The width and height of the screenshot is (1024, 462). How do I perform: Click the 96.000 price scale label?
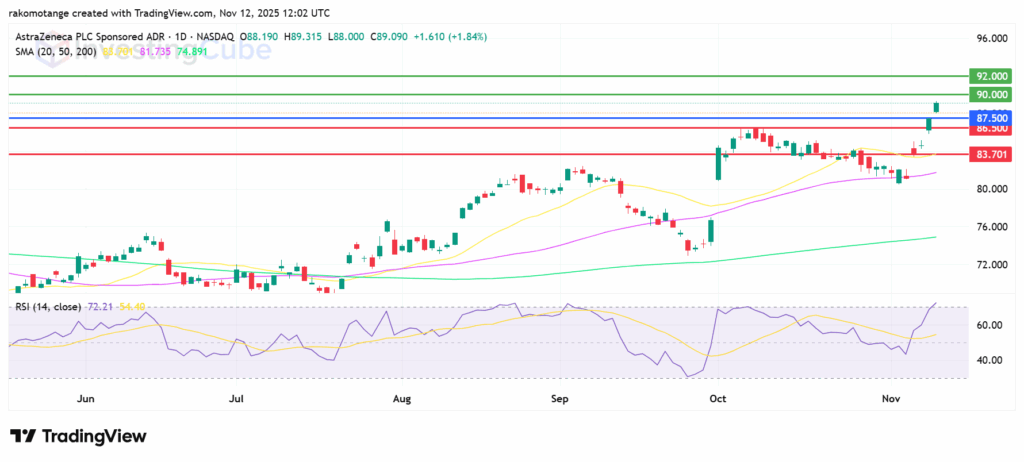(991, 38)
